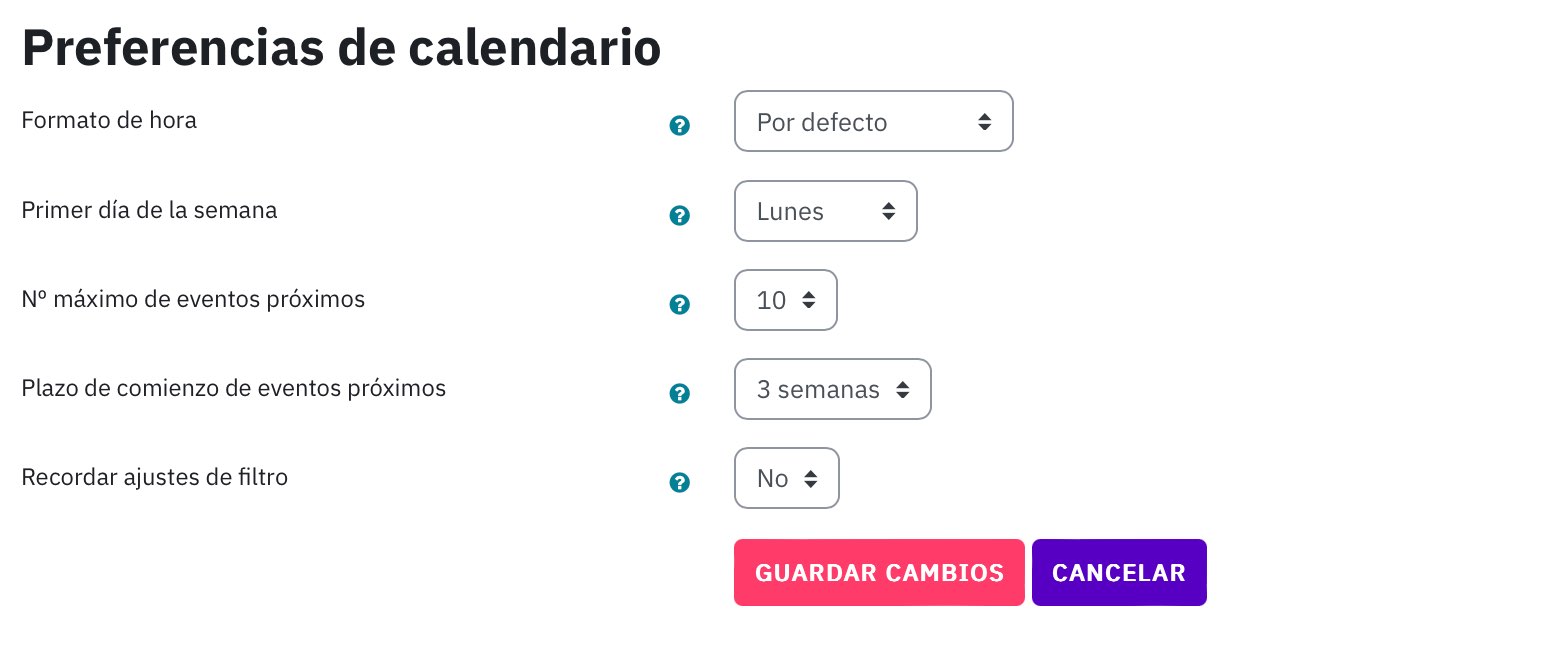
Task: Click the Formato de hora label
Action: [x=109, y=120]
